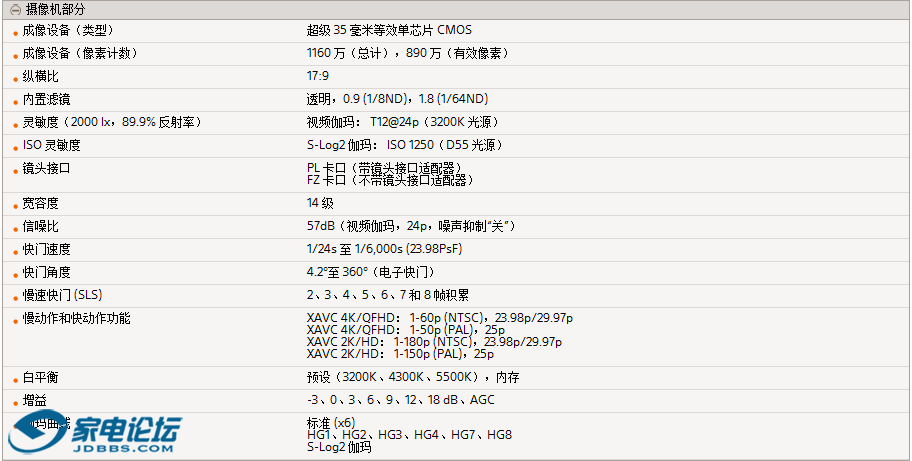Click the orange bullet beside 增益
Image resolution: width=912 pixels, height=461 pixels.
pos(16,402)
